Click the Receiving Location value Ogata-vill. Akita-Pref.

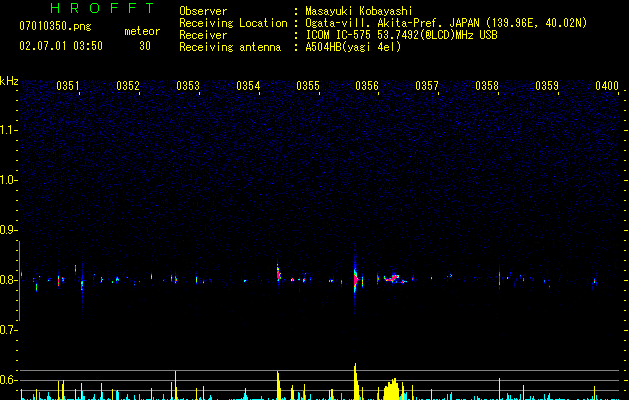point(375,23)
